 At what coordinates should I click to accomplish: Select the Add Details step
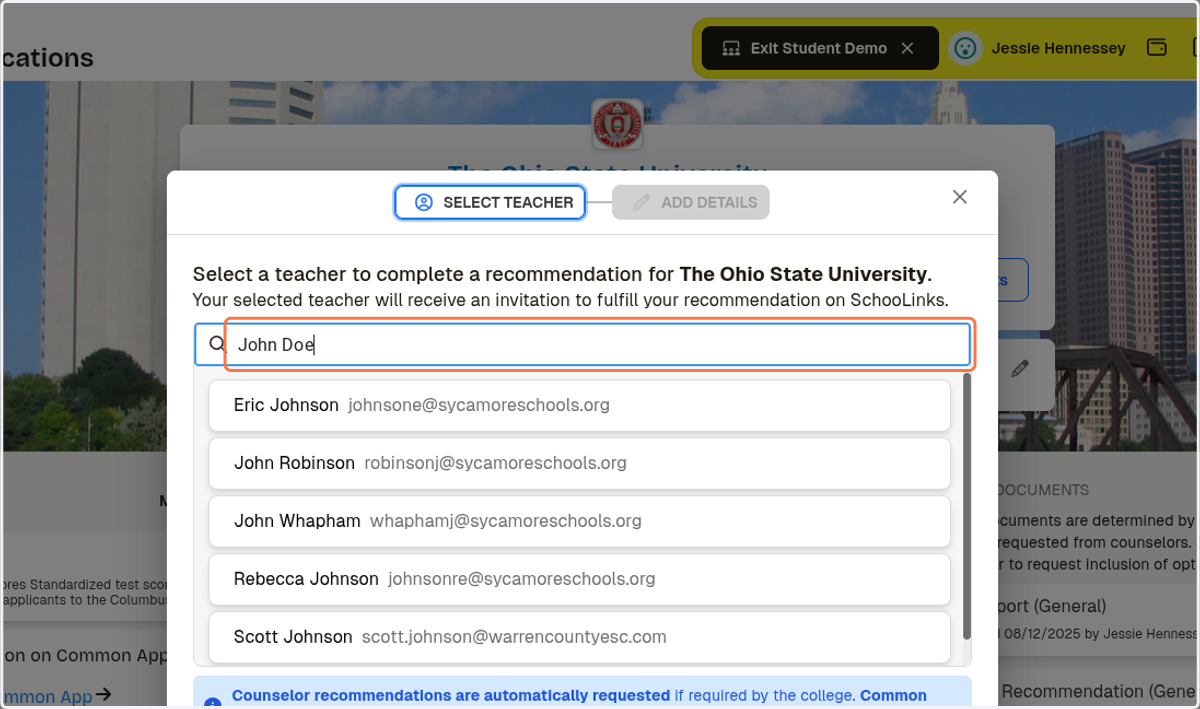coord(691,202)
